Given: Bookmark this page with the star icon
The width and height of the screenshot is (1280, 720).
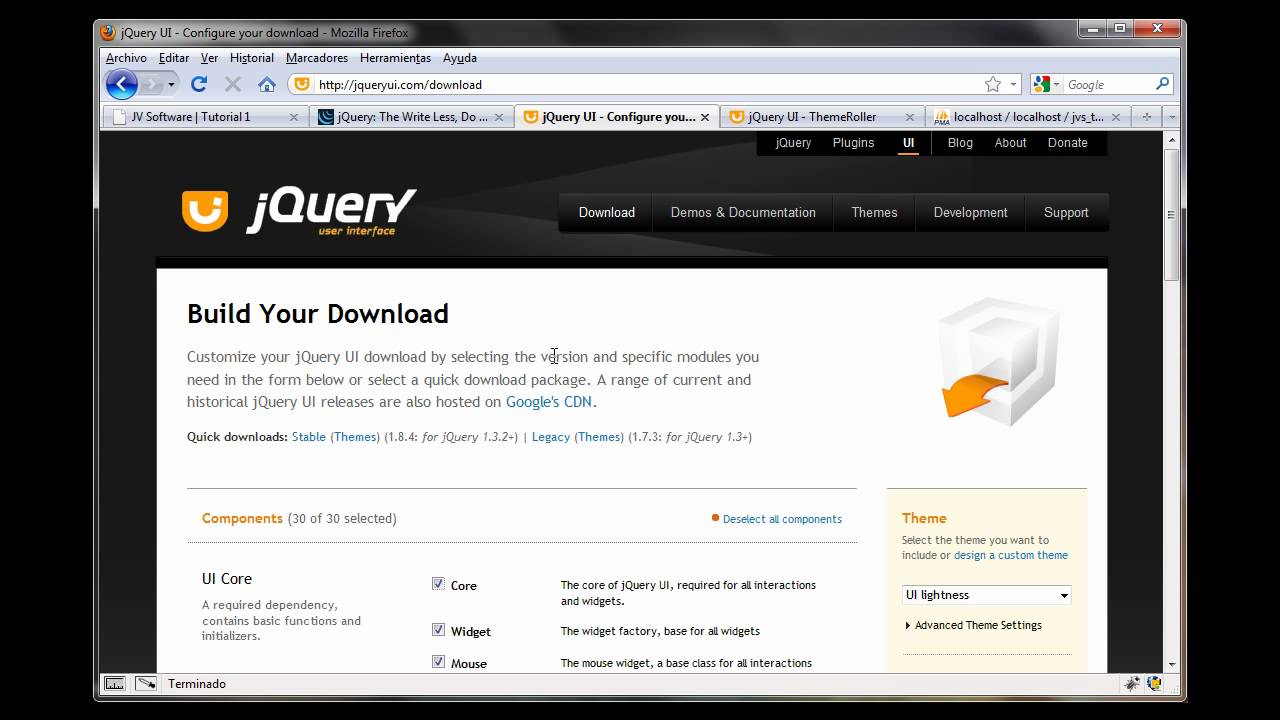Looking at the screenshot, I should pyautogui.click(x=993, y=84).
